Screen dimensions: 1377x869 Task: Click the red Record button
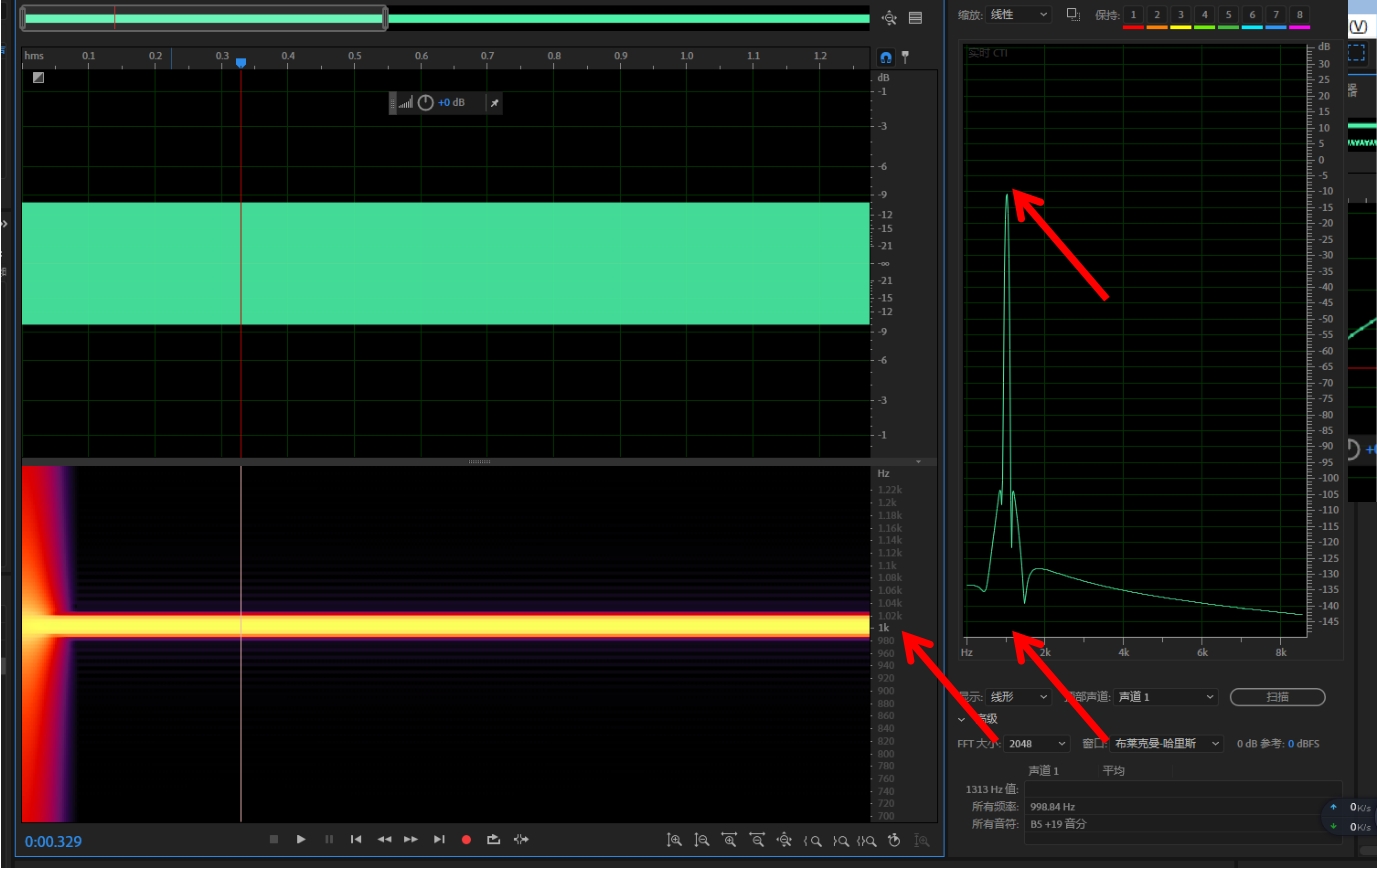point(466,840)
